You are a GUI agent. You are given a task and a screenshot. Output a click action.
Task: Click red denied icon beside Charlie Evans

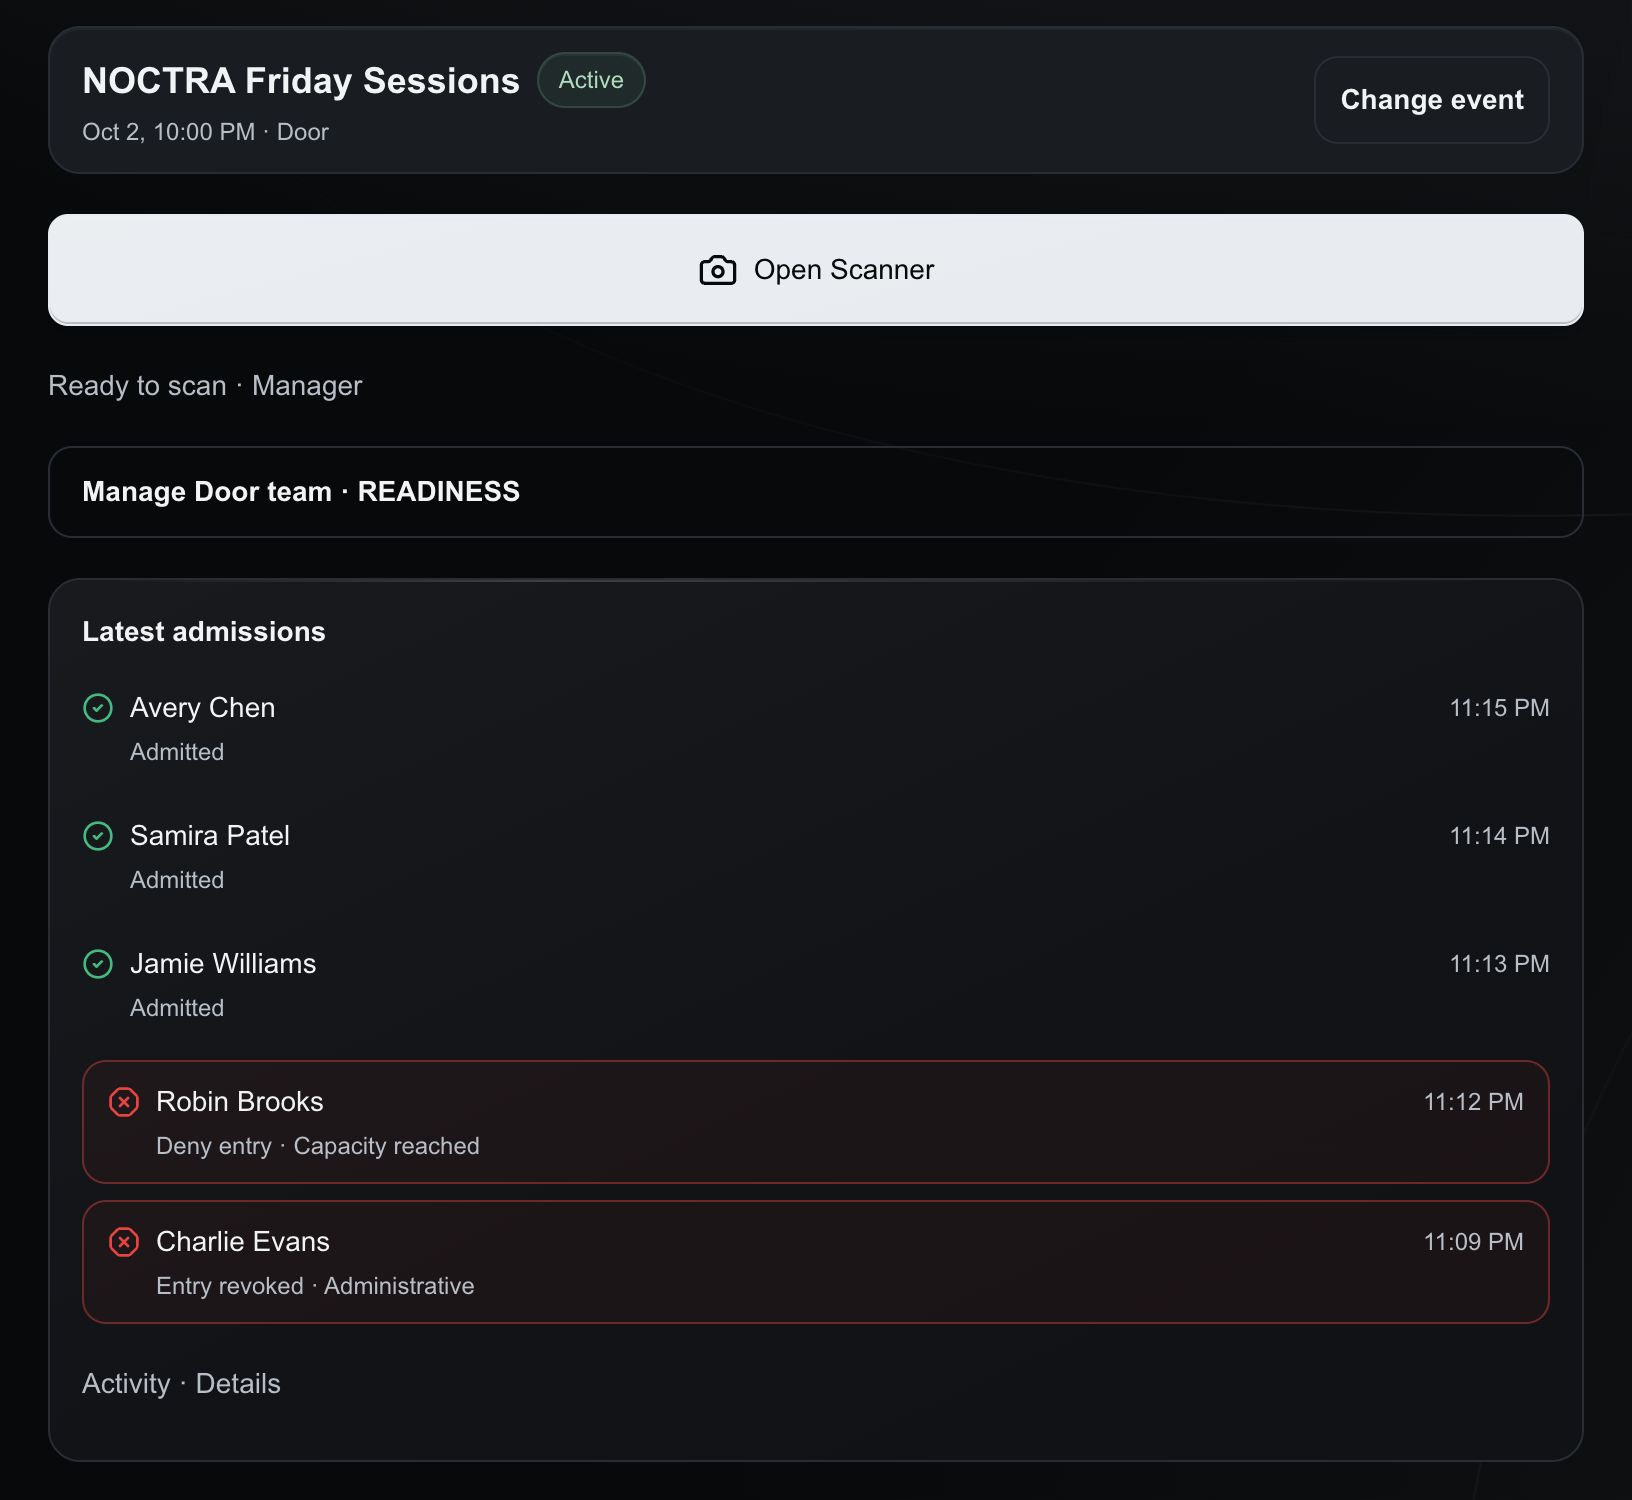(x=124, y=1242)
